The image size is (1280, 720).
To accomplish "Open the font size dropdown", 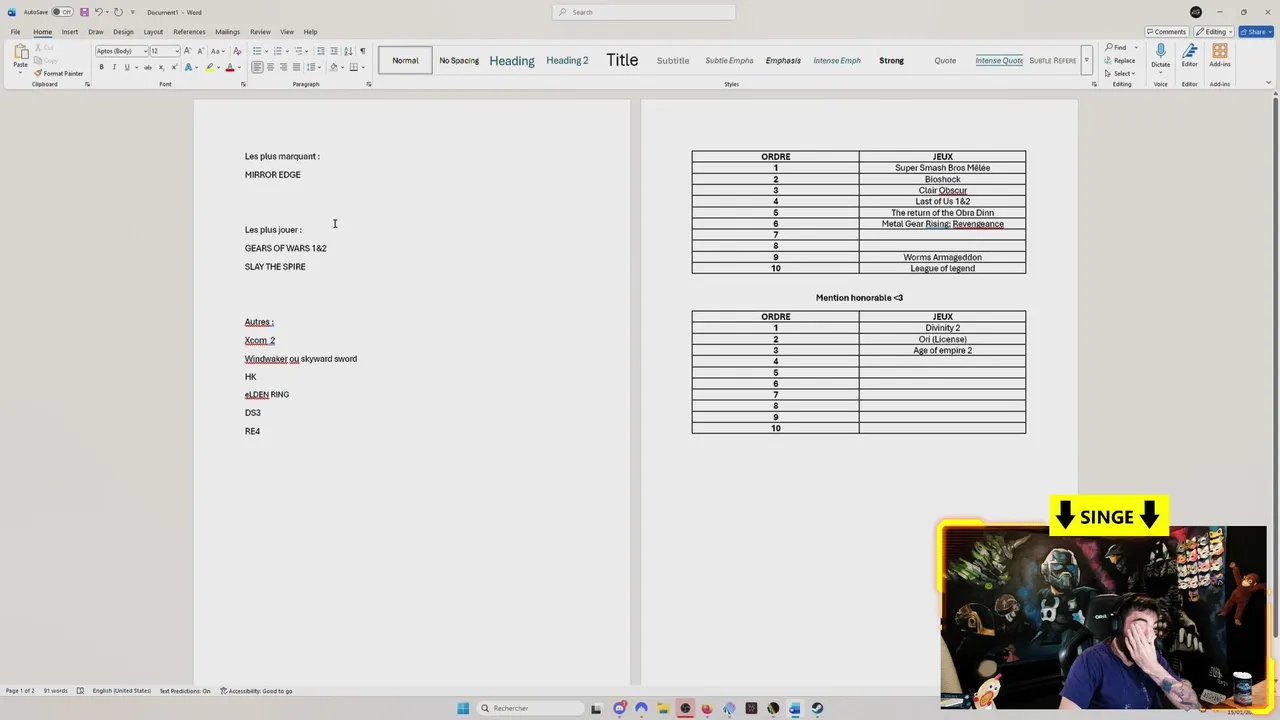I will [x=177, y=51].
